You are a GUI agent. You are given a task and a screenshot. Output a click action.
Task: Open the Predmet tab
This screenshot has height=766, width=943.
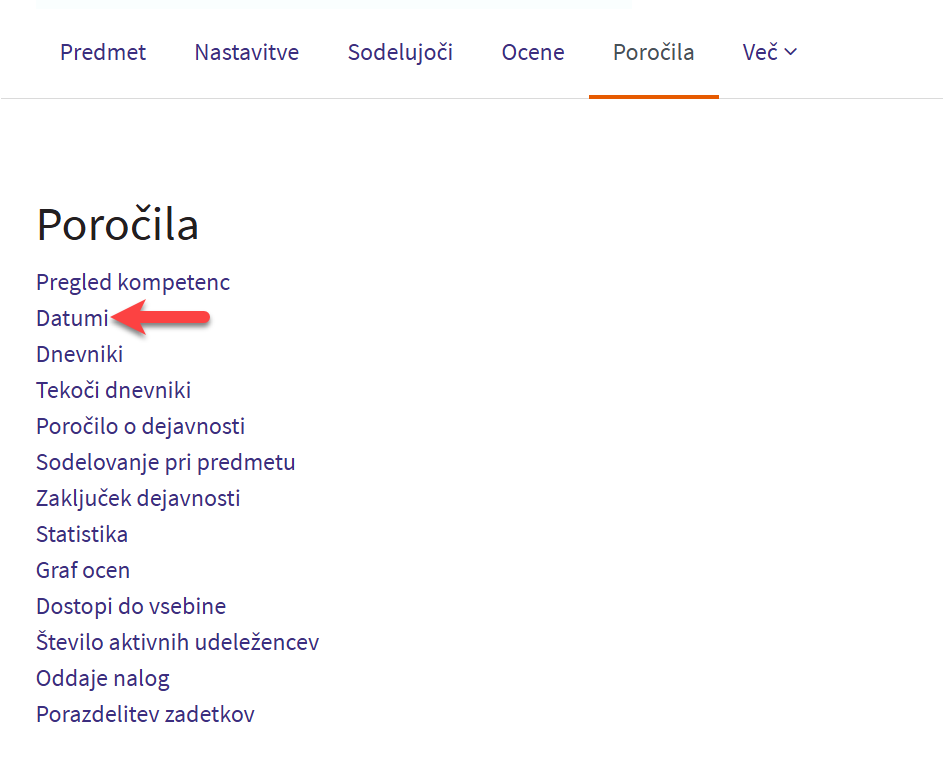tap(103, 53)
